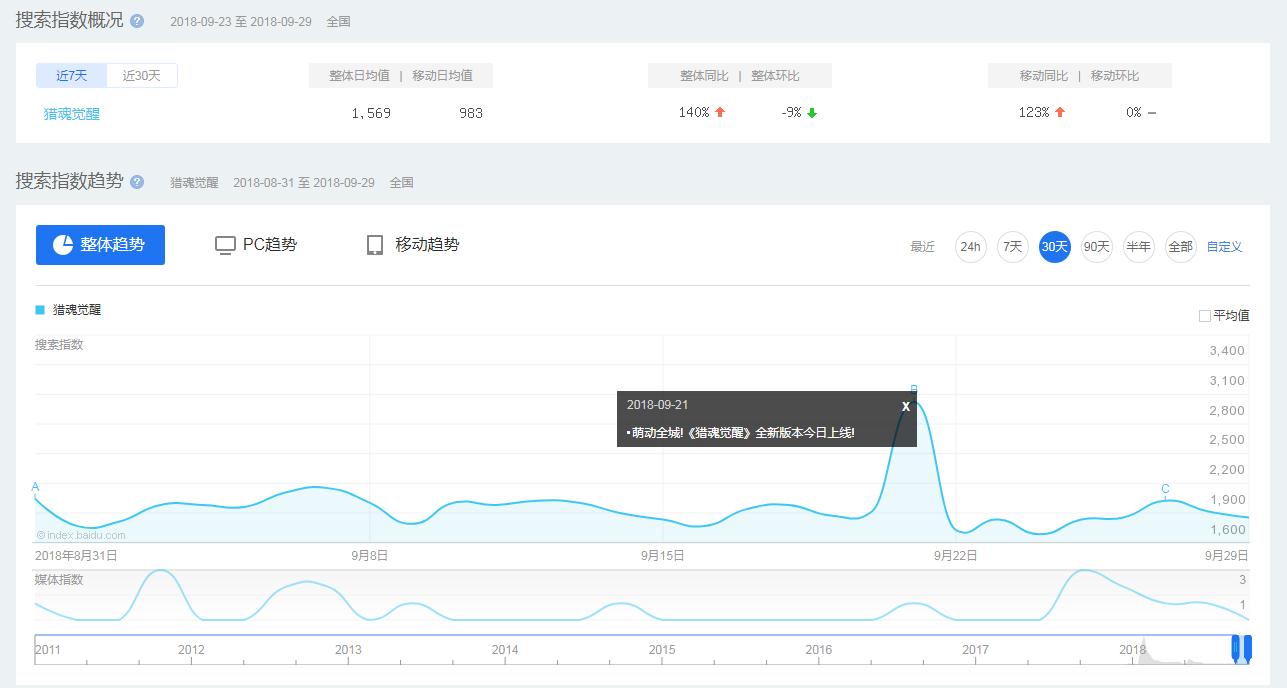
Task: Click the 整体同比 value 140%
Action: pos(694,113)
